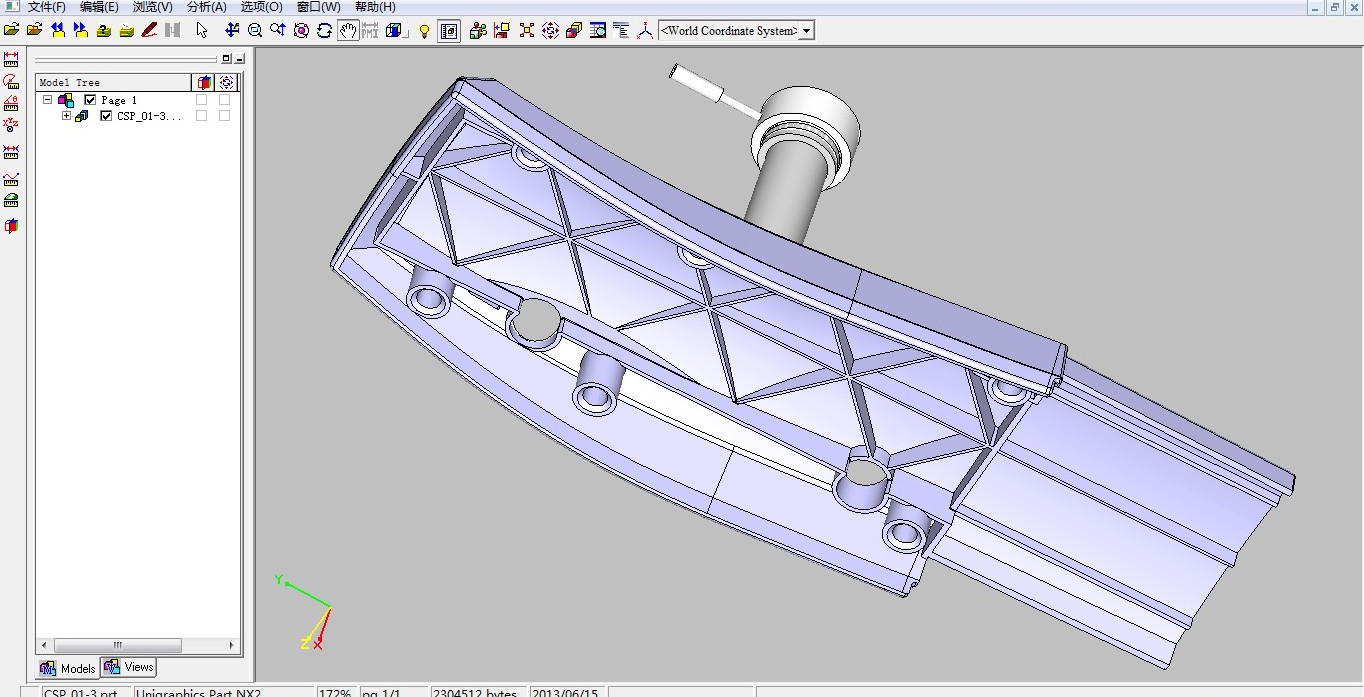Click the fit-all expand arrows icon

pyautogui.click(x=527, y=30)
